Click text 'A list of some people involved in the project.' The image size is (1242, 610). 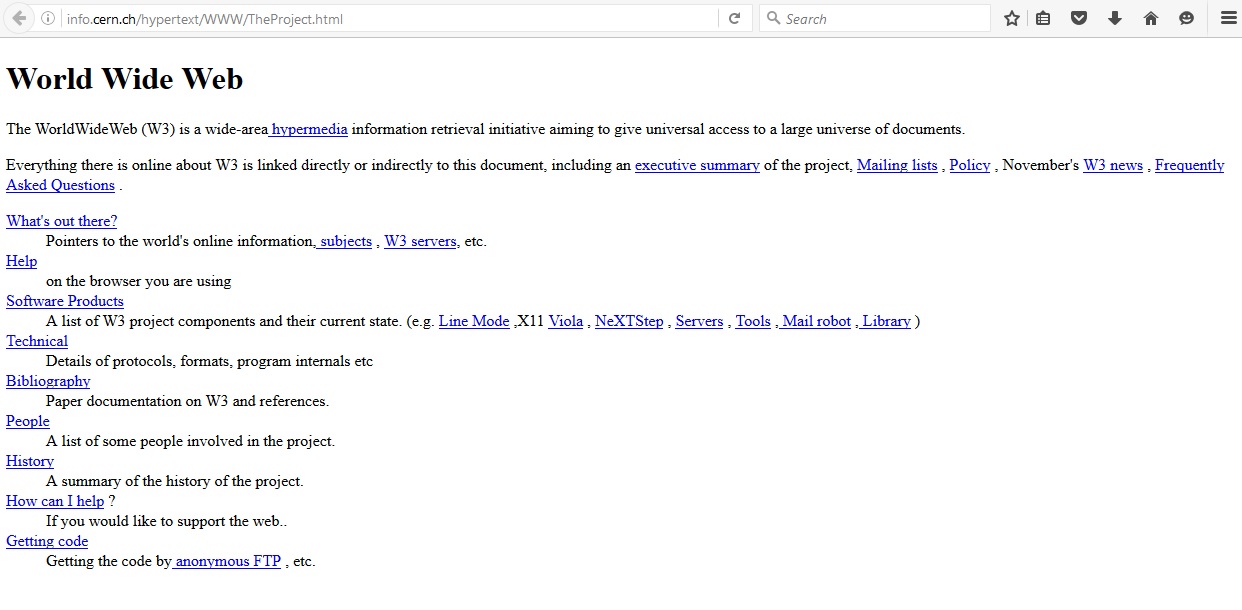click(190, 441)
